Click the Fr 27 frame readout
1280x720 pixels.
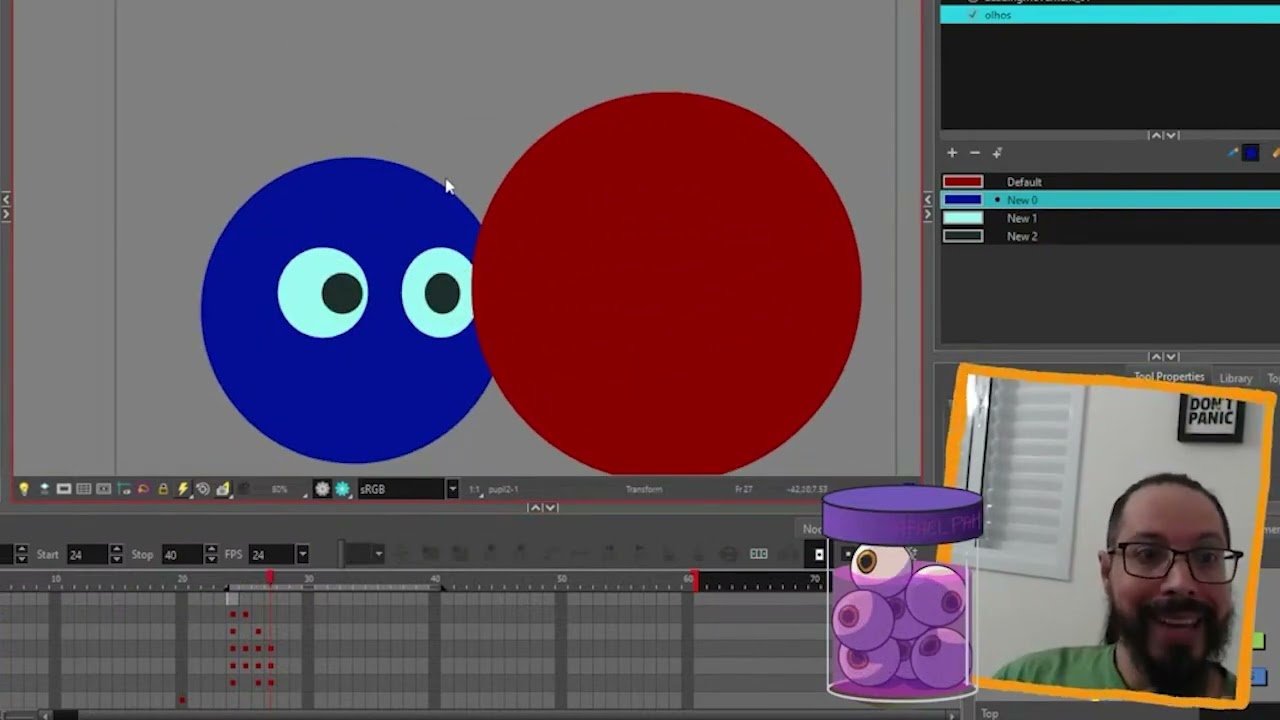click(743, 489)
